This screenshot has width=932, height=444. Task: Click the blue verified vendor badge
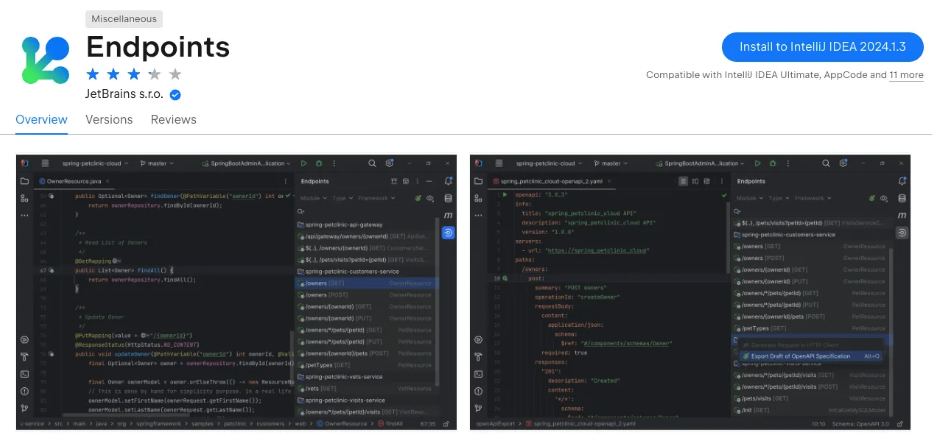(x=175, y=95)
